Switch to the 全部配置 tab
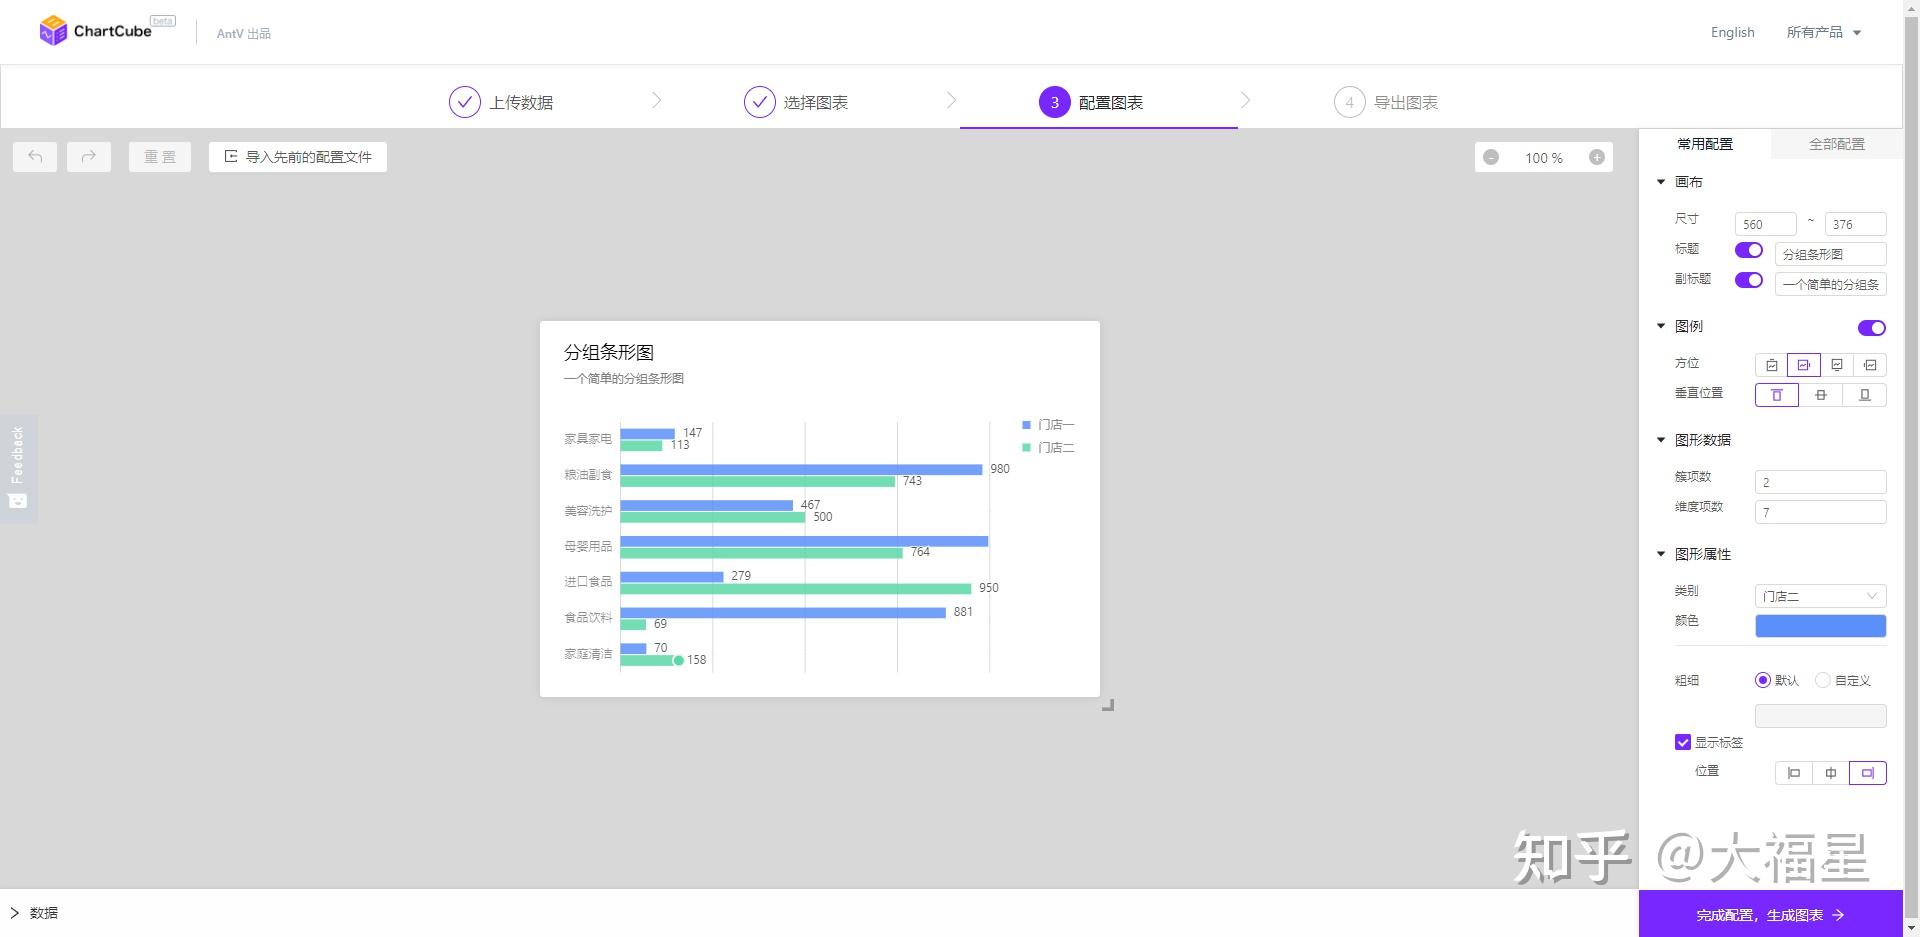The image size is (1920, 937). (1836, 144)
